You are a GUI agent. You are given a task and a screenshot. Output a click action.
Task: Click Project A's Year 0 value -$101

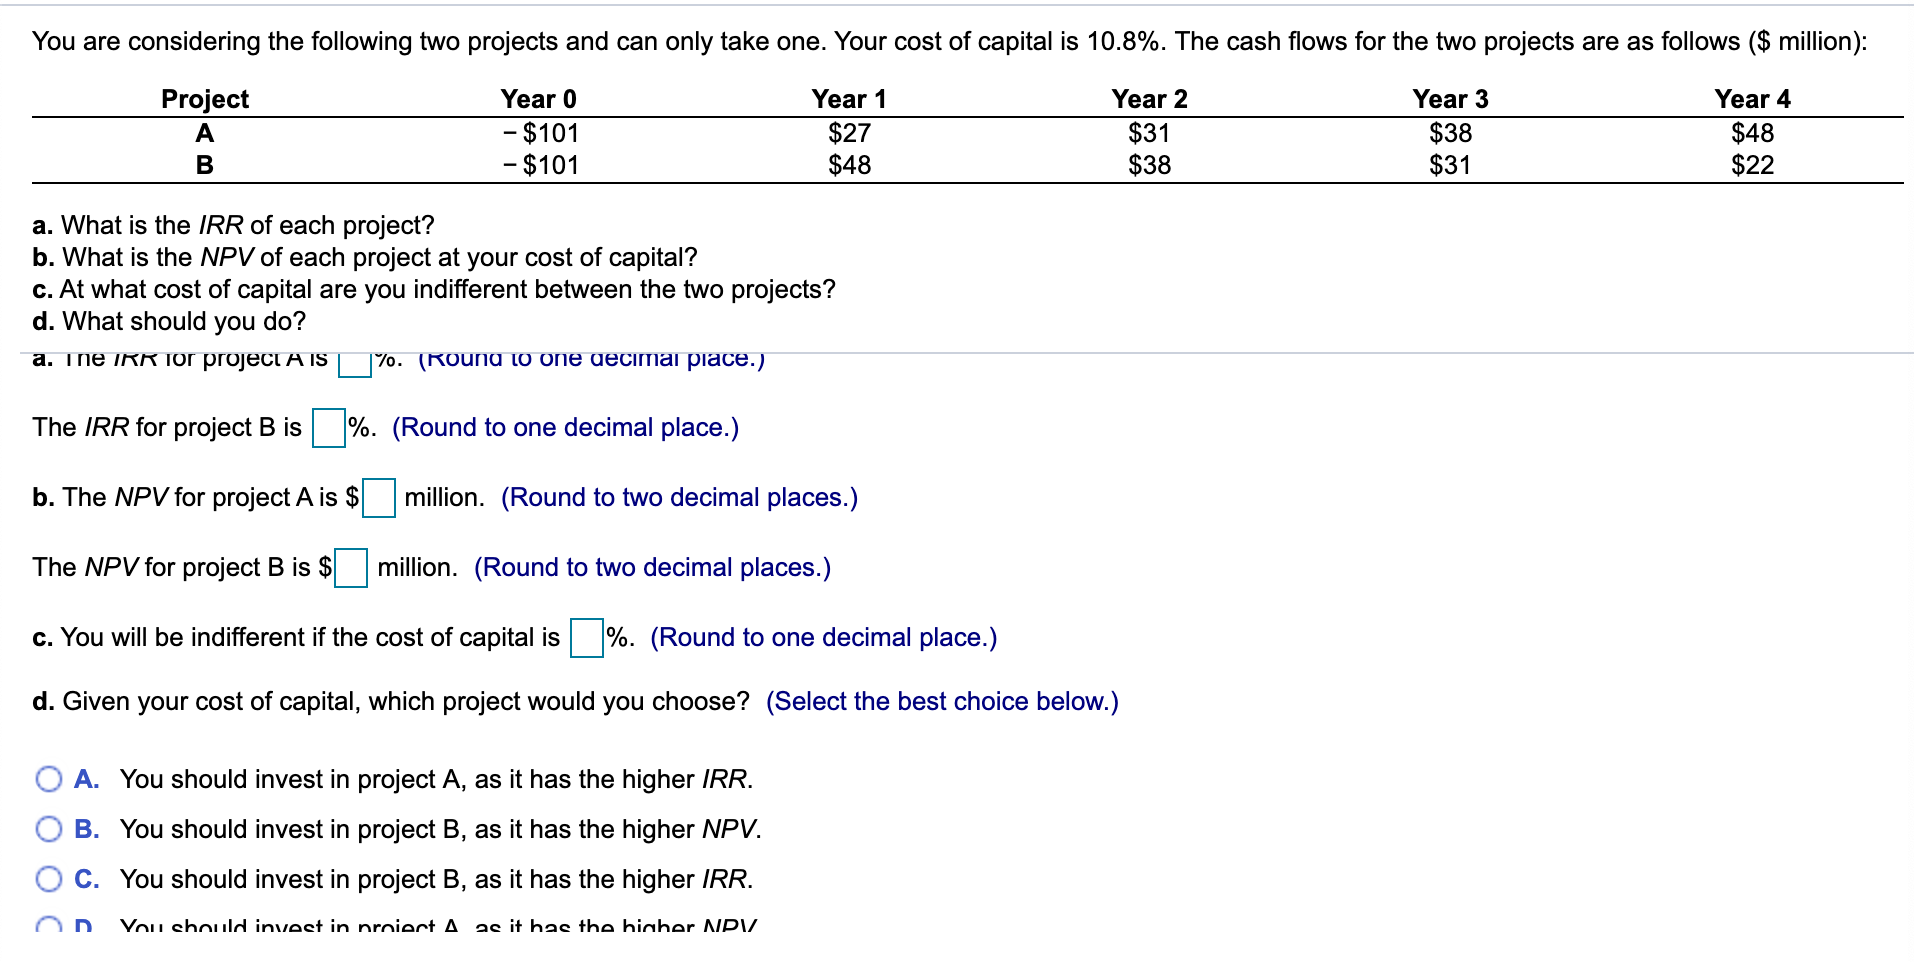540,133
